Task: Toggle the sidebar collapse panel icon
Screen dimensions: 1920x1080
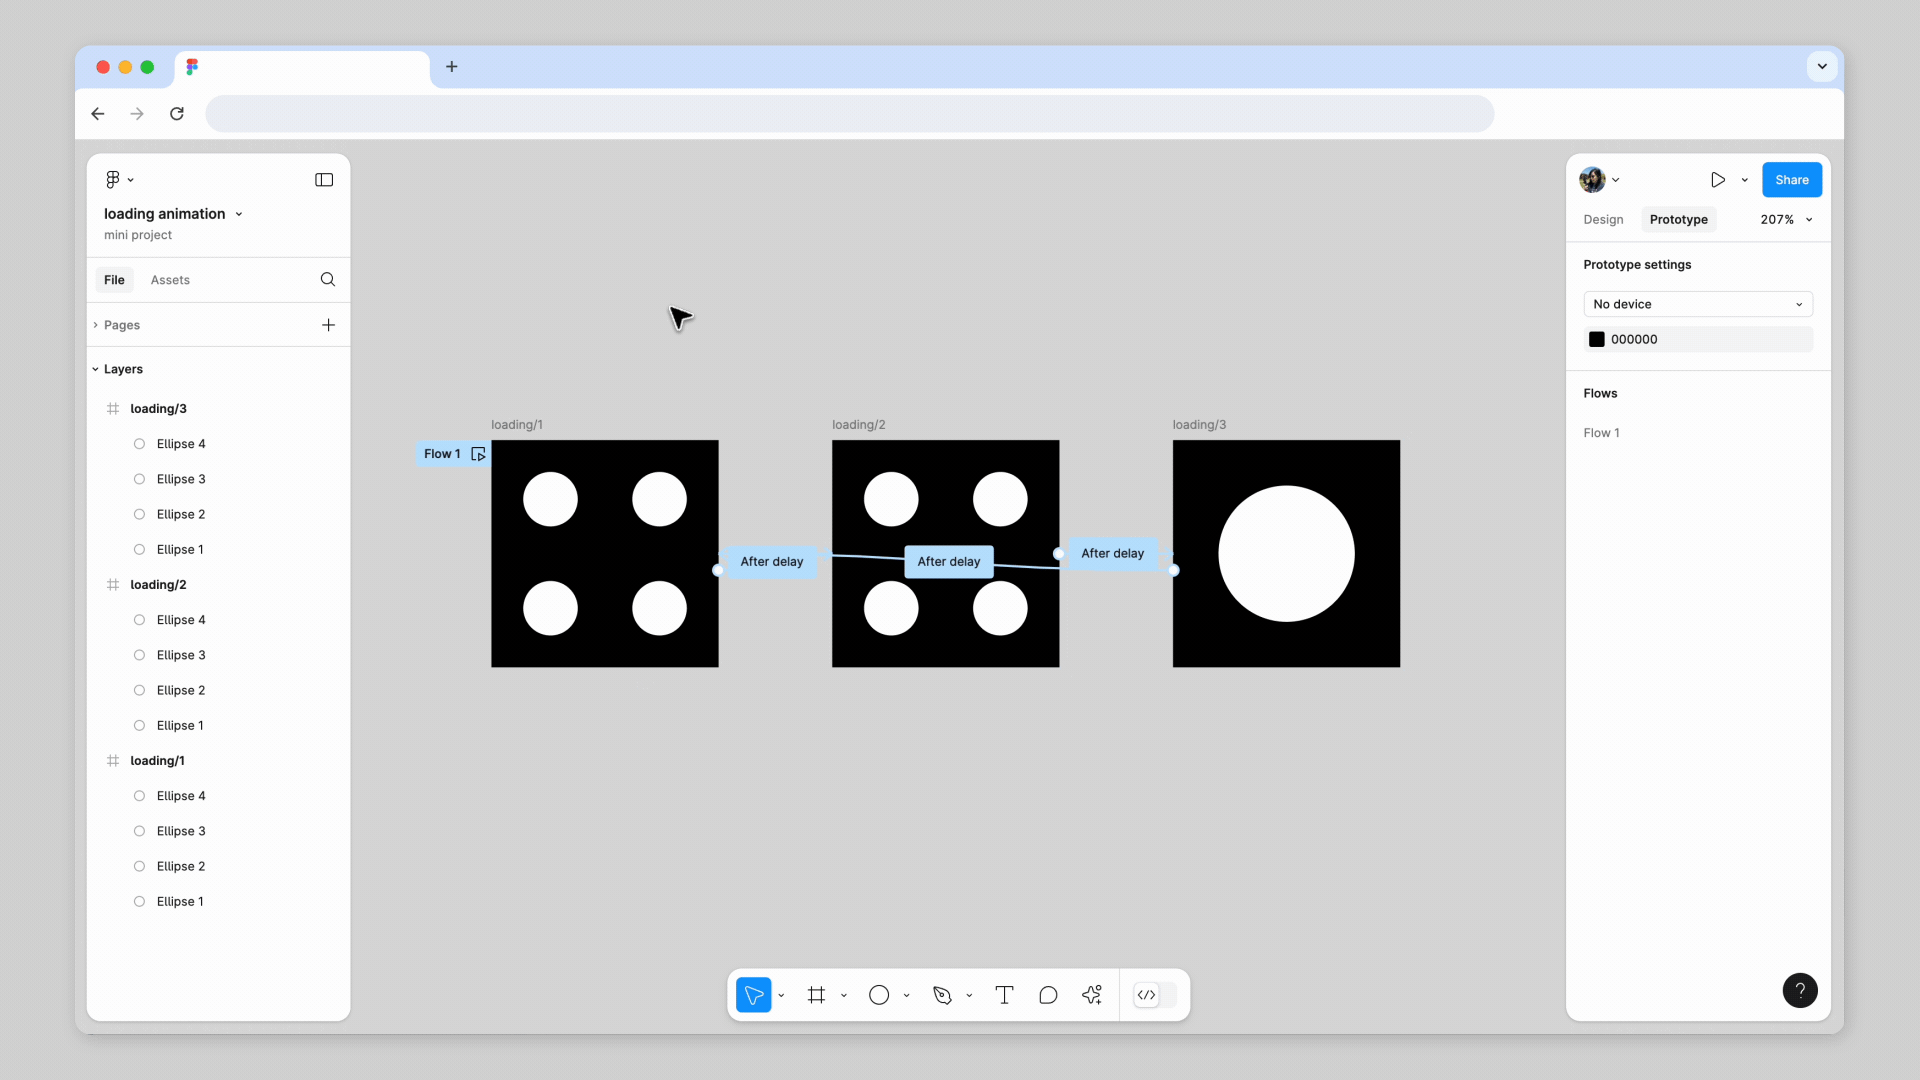Action: pyautogui.click(x=324, y=180)
